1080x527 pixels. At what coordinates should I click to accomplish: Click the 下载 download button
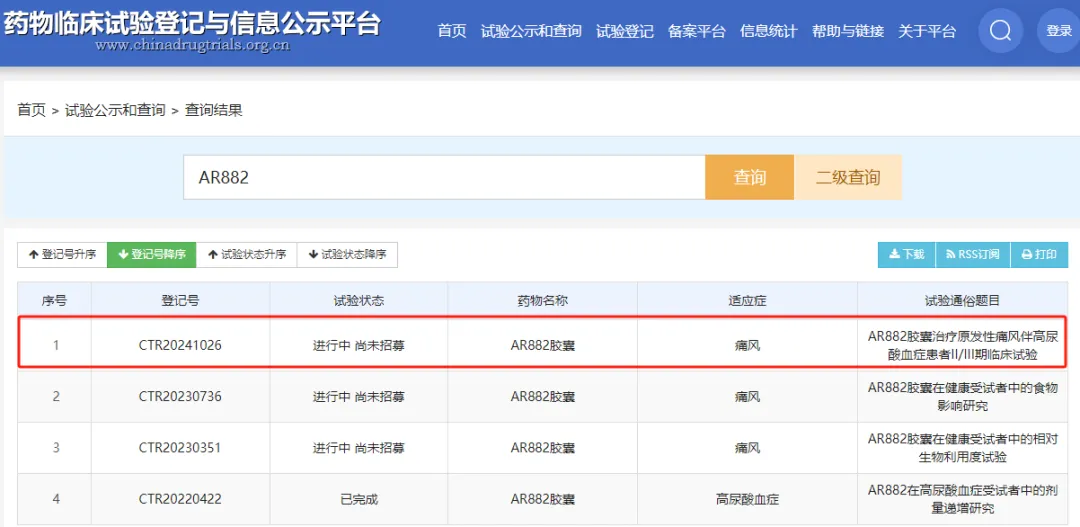(x=906, y=255)
